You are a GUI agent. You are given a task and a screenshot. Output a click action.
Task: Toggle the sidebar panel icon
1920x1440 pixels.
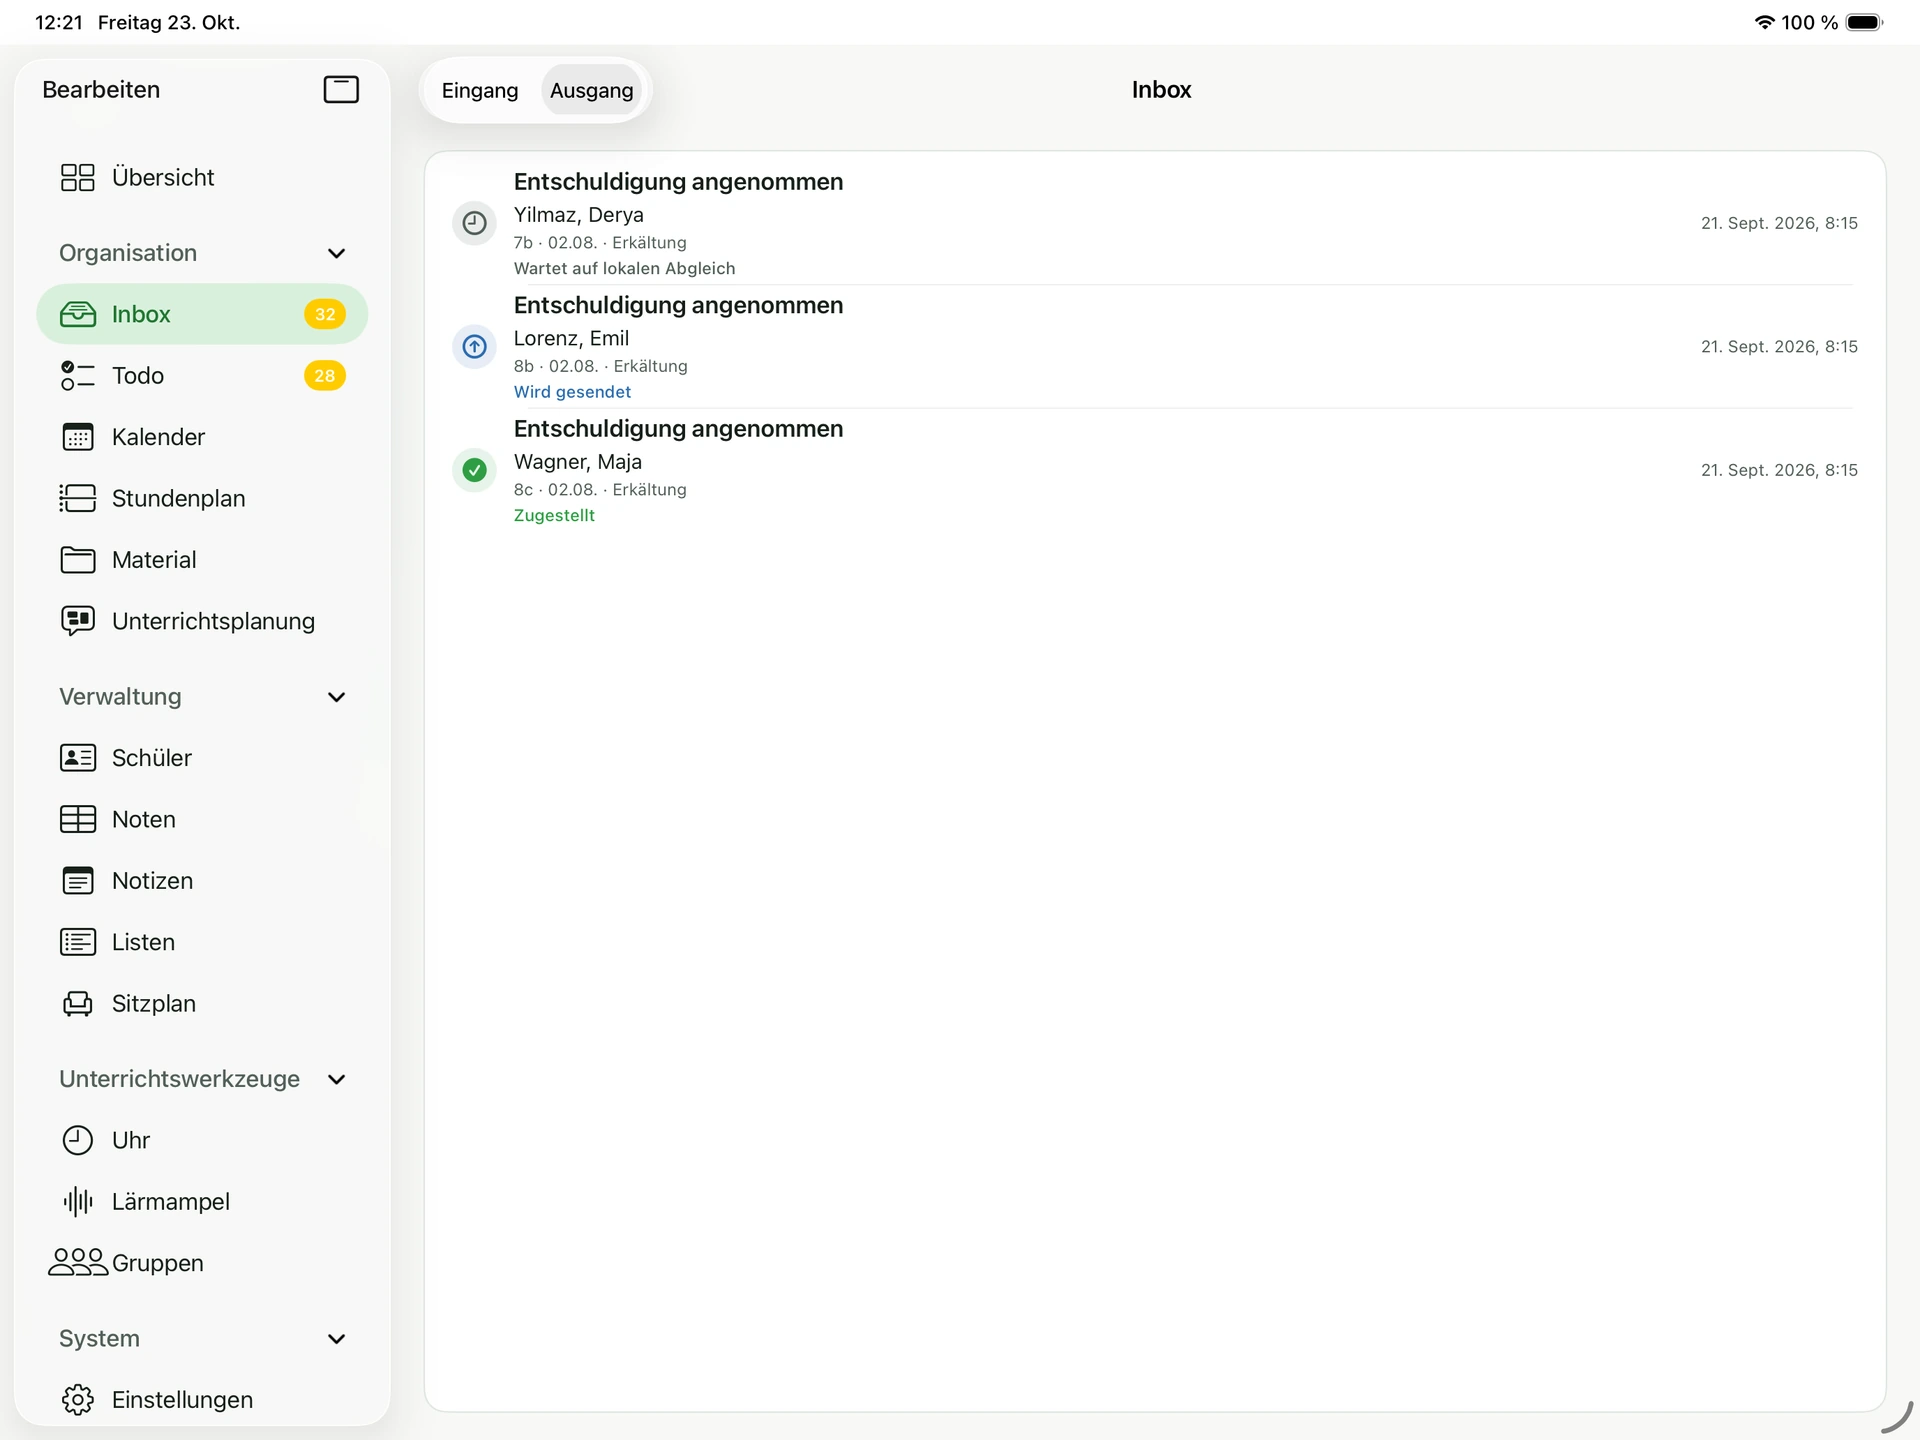pos(341,90)
